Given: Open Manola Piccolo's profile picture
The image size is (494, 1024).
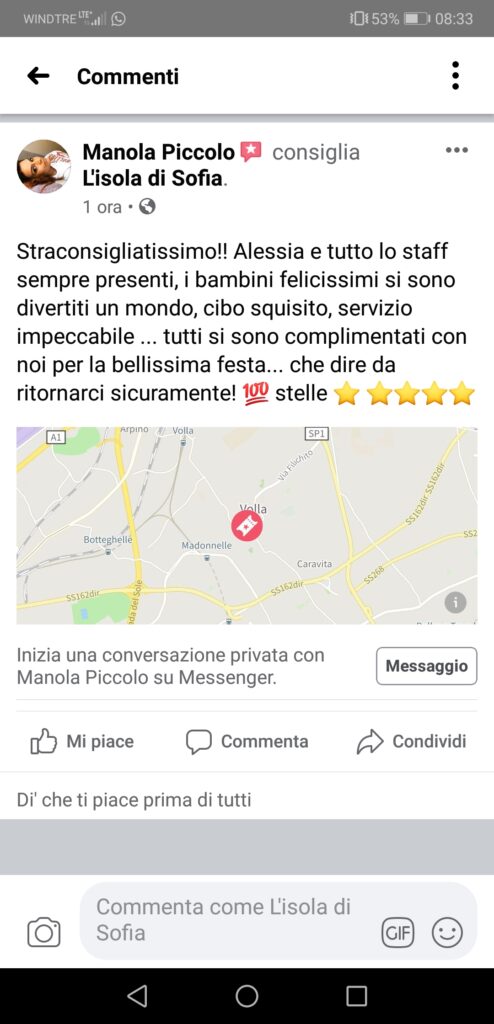Looking at the screenshot, I should pos(44,167).
